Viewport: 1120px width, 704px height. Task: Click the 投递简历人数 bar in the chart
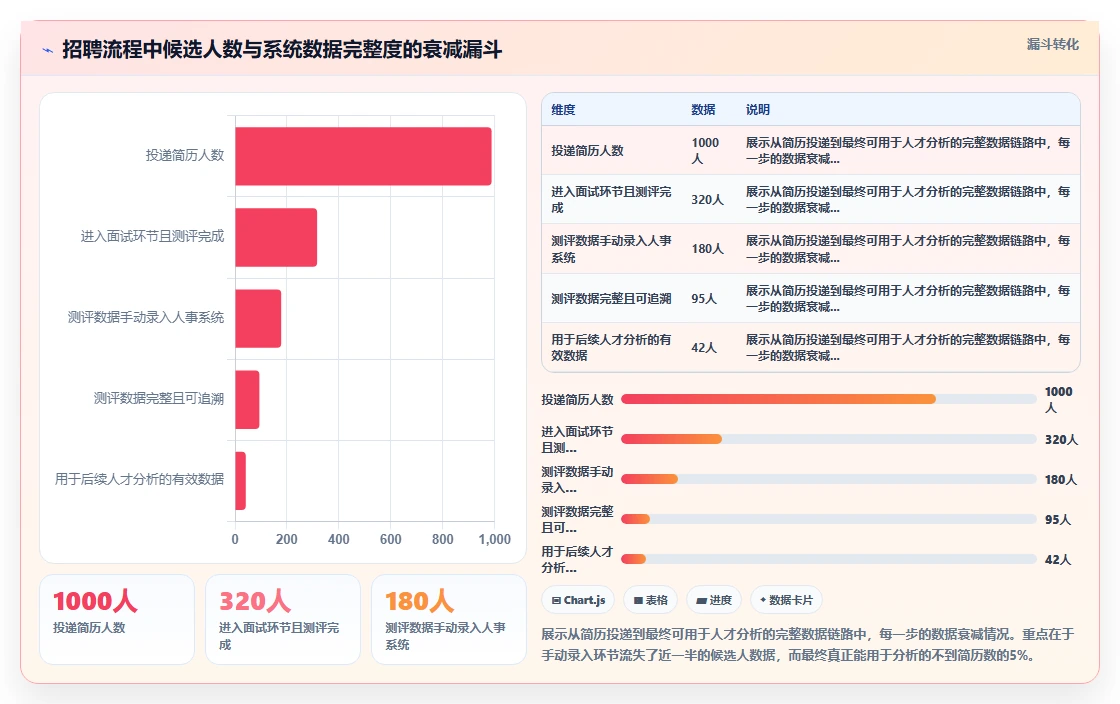click(363, 156)
